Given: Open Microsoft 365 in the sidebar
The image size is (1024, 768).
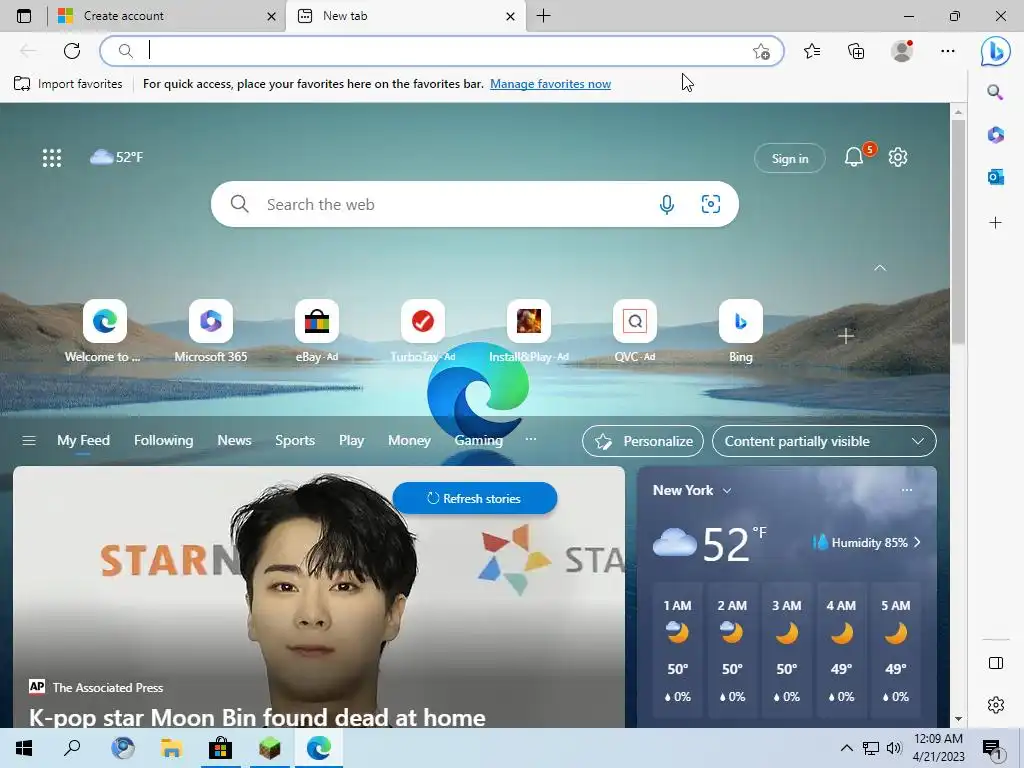Looking at the screenshot, I should point(995,135).
